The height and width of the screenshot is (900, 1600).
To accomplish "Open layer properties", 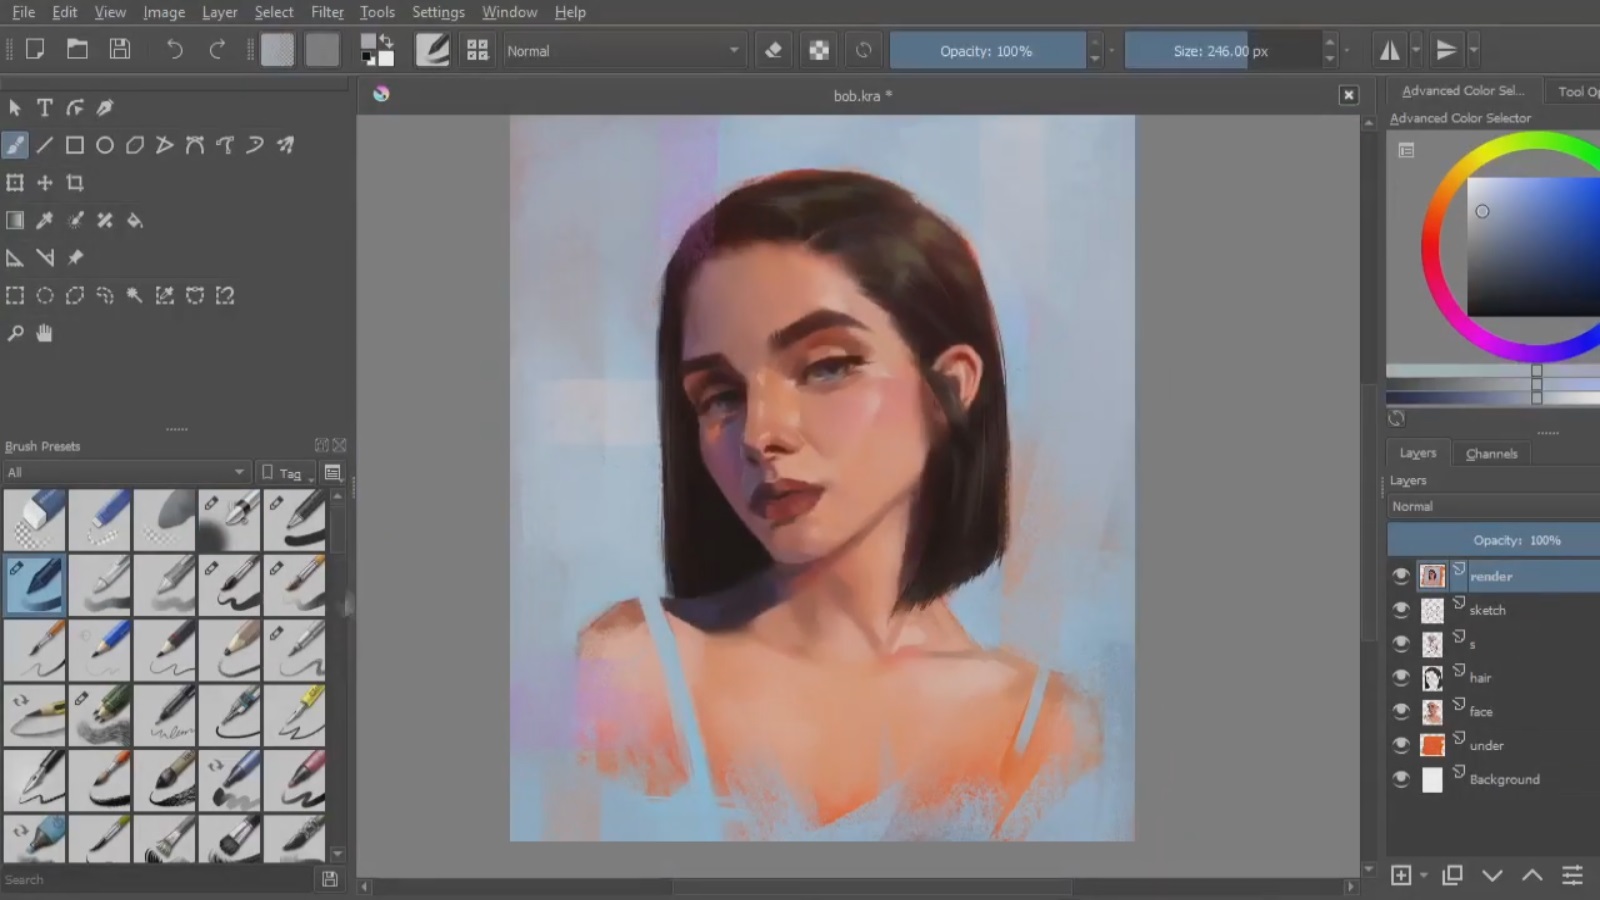I will [1572, 875].
